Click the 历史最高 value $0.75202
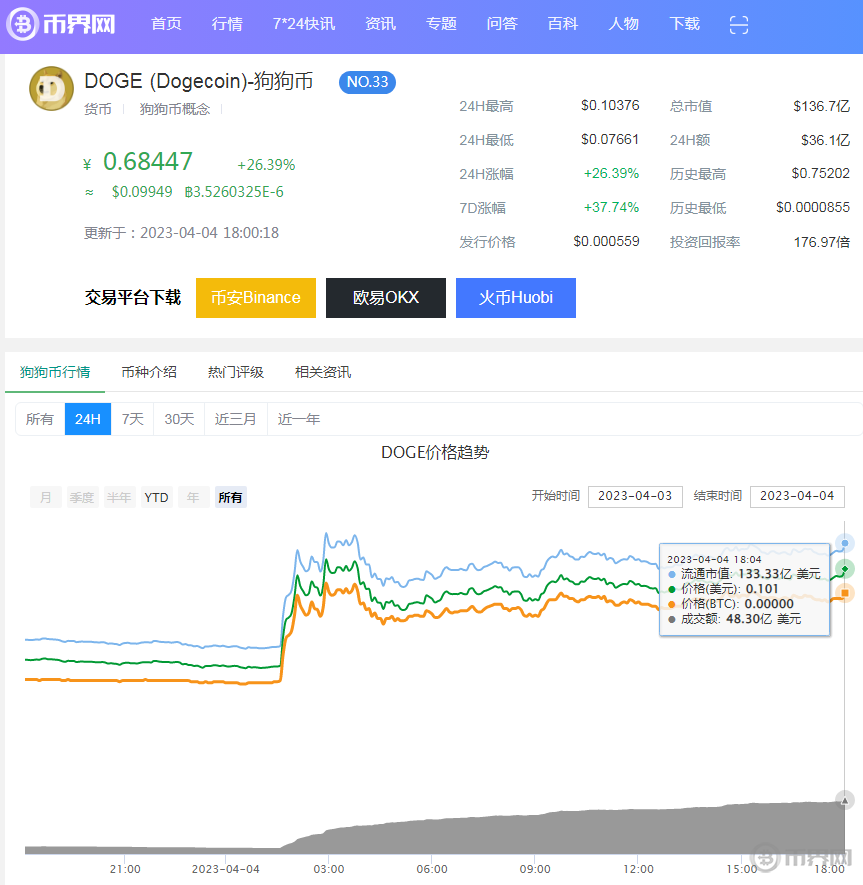This screenshot has height=885, width=863. (821, 173)
